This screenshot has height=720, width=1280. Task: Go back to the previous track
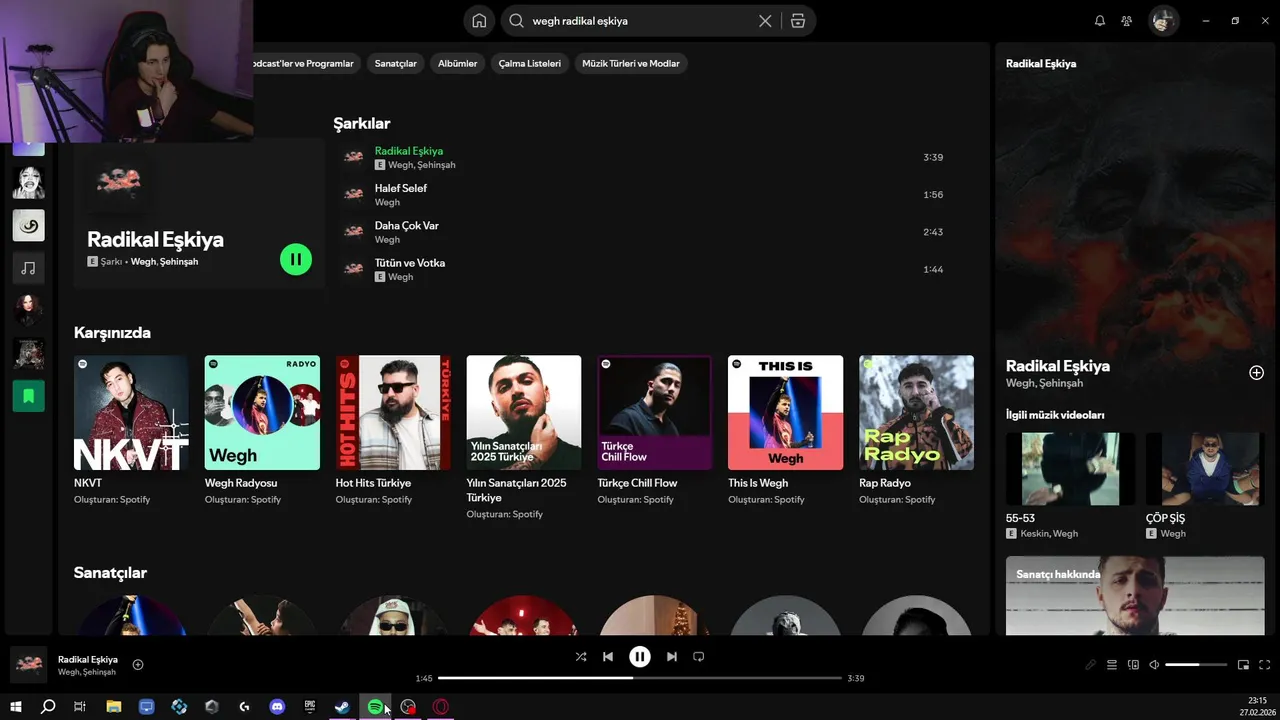point(608,657)
